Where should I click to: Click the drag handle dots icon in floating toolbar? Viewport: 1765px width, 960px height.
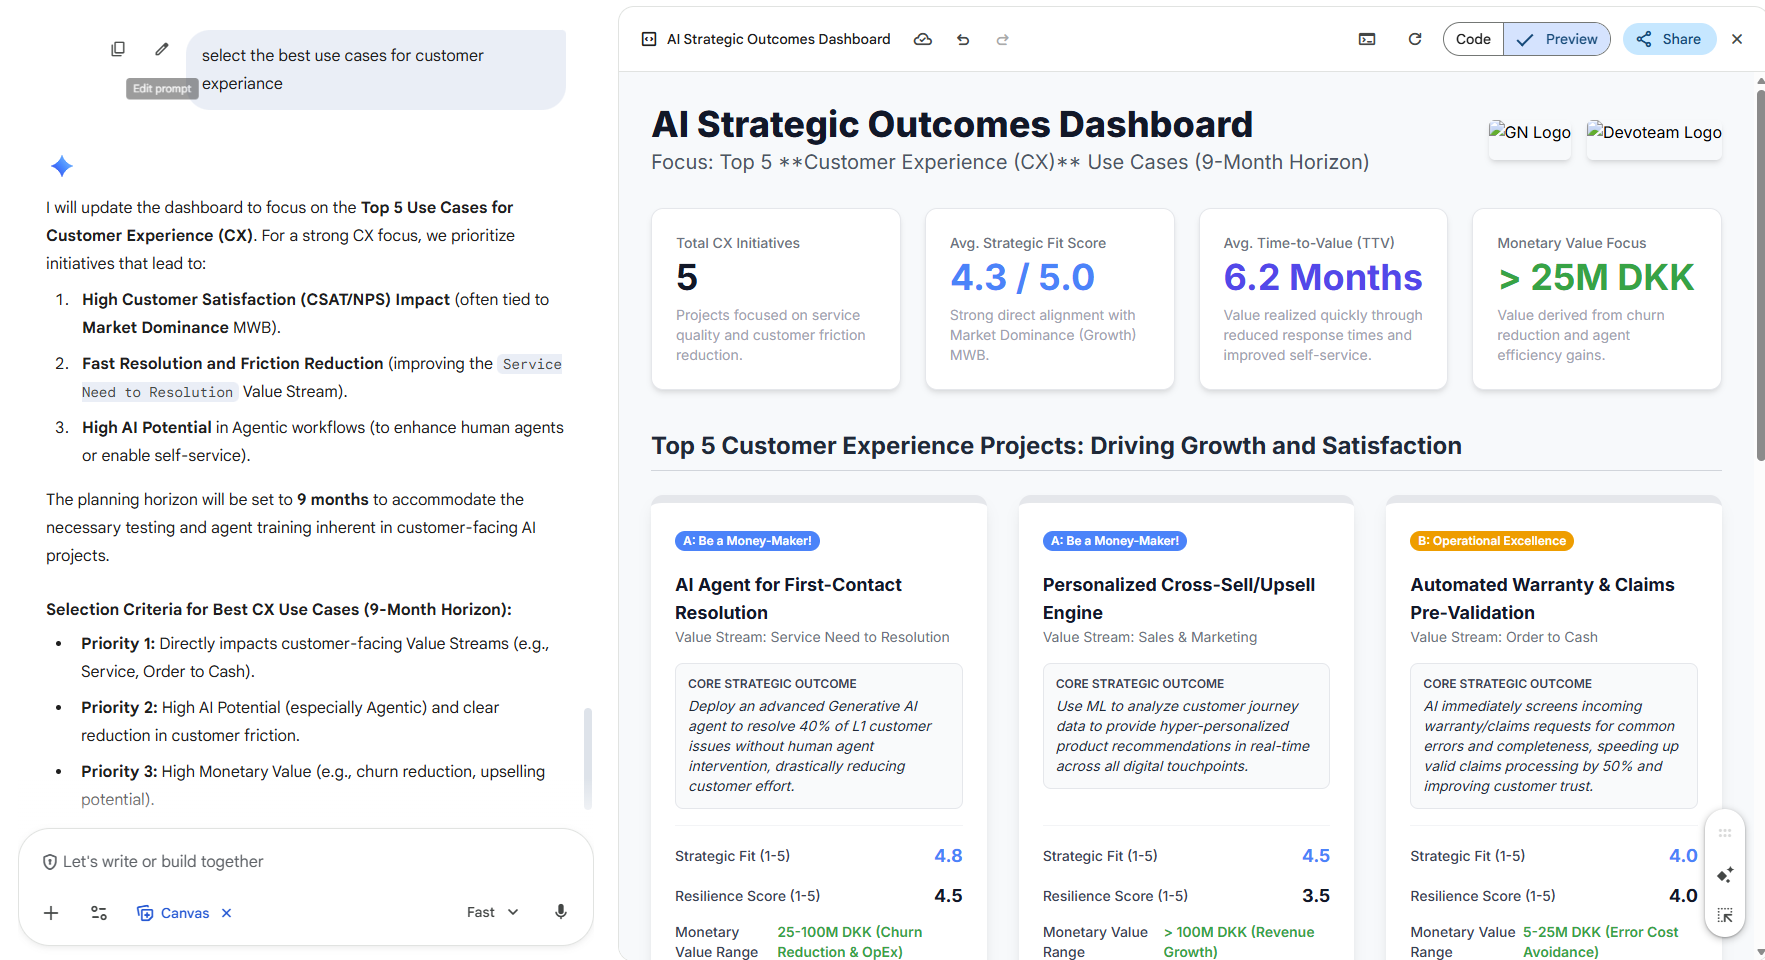coord(1725,833)
